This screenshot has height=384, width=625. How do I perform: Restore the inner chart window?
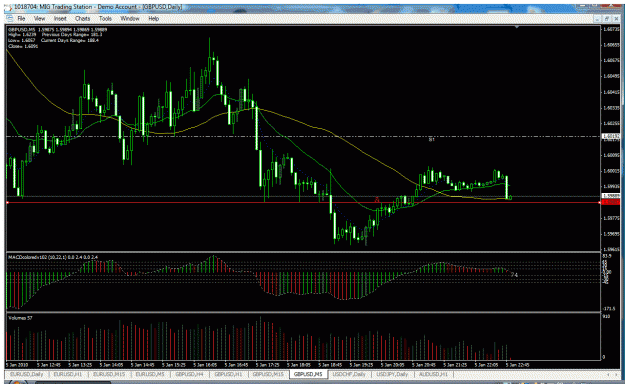[x=607, y=19]
